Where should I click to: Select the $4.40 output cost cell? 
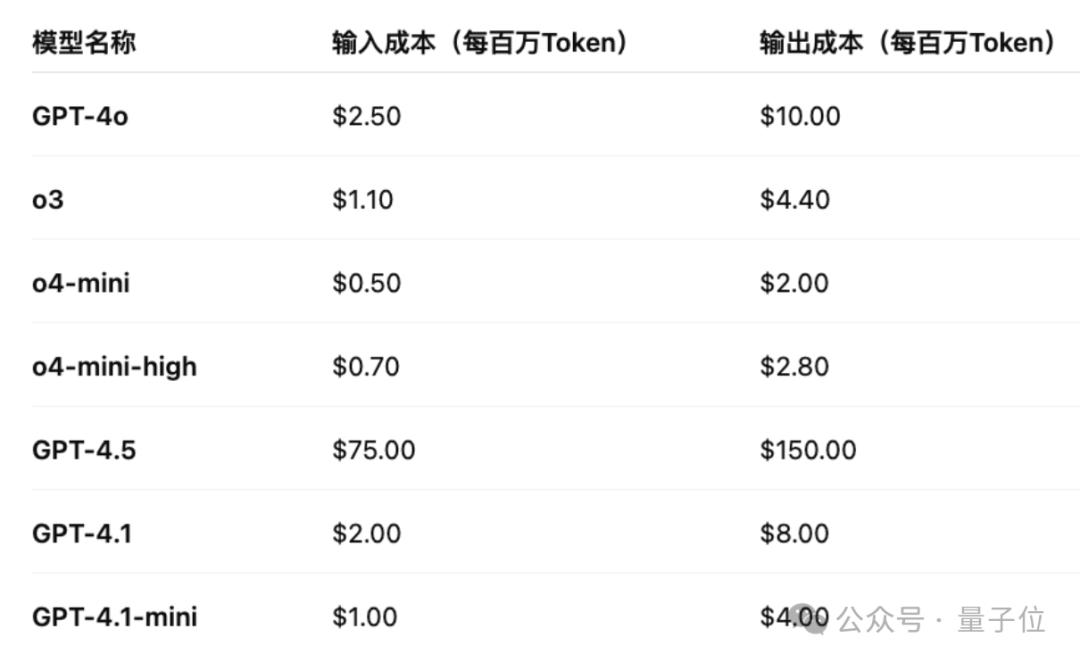795,200
